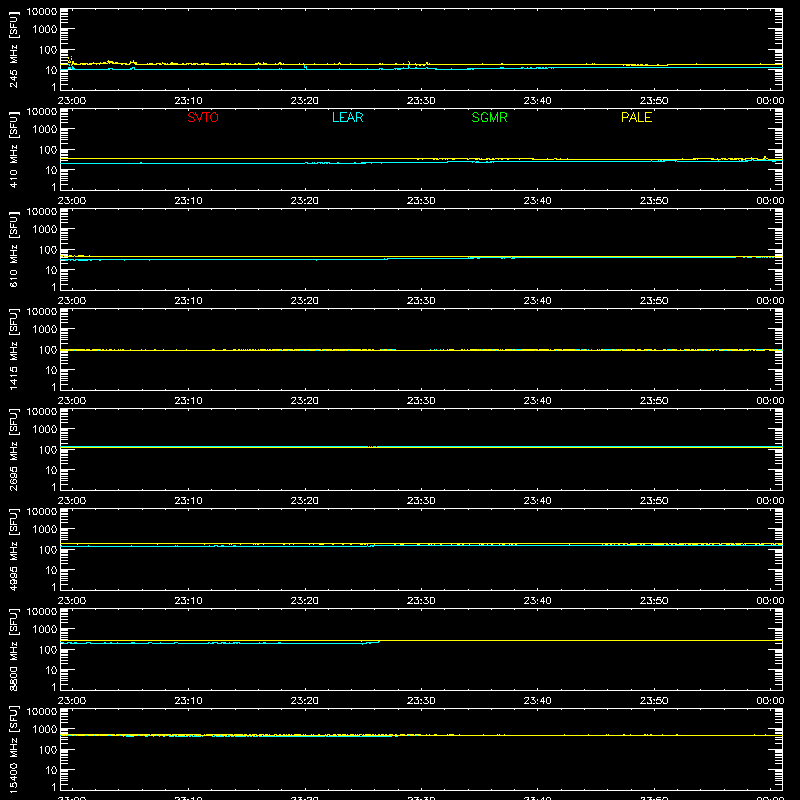
Task: Click the 10000 y-axis value on the 245 MHz plot
Action: 42,12
